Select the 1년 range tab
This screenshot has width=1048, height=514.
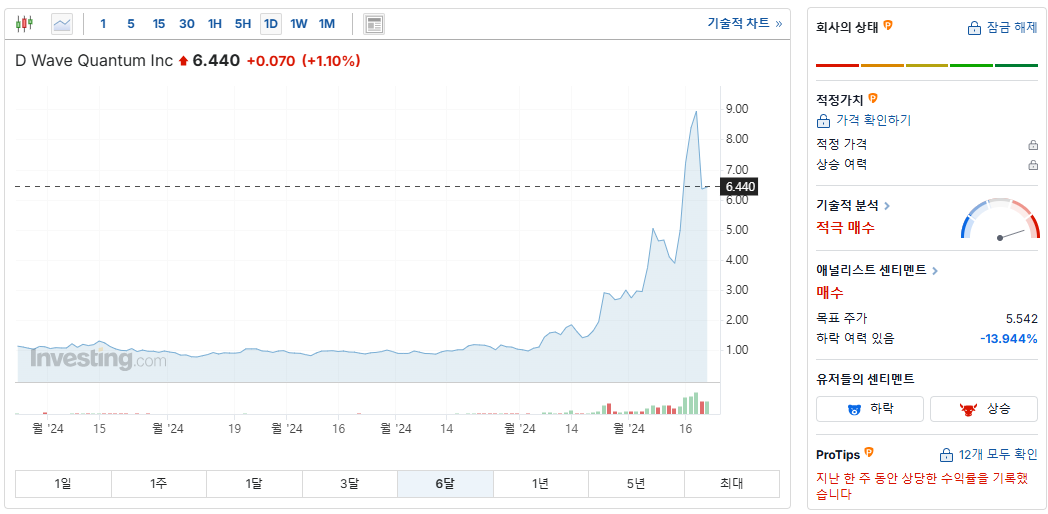[x=541, y=484]
